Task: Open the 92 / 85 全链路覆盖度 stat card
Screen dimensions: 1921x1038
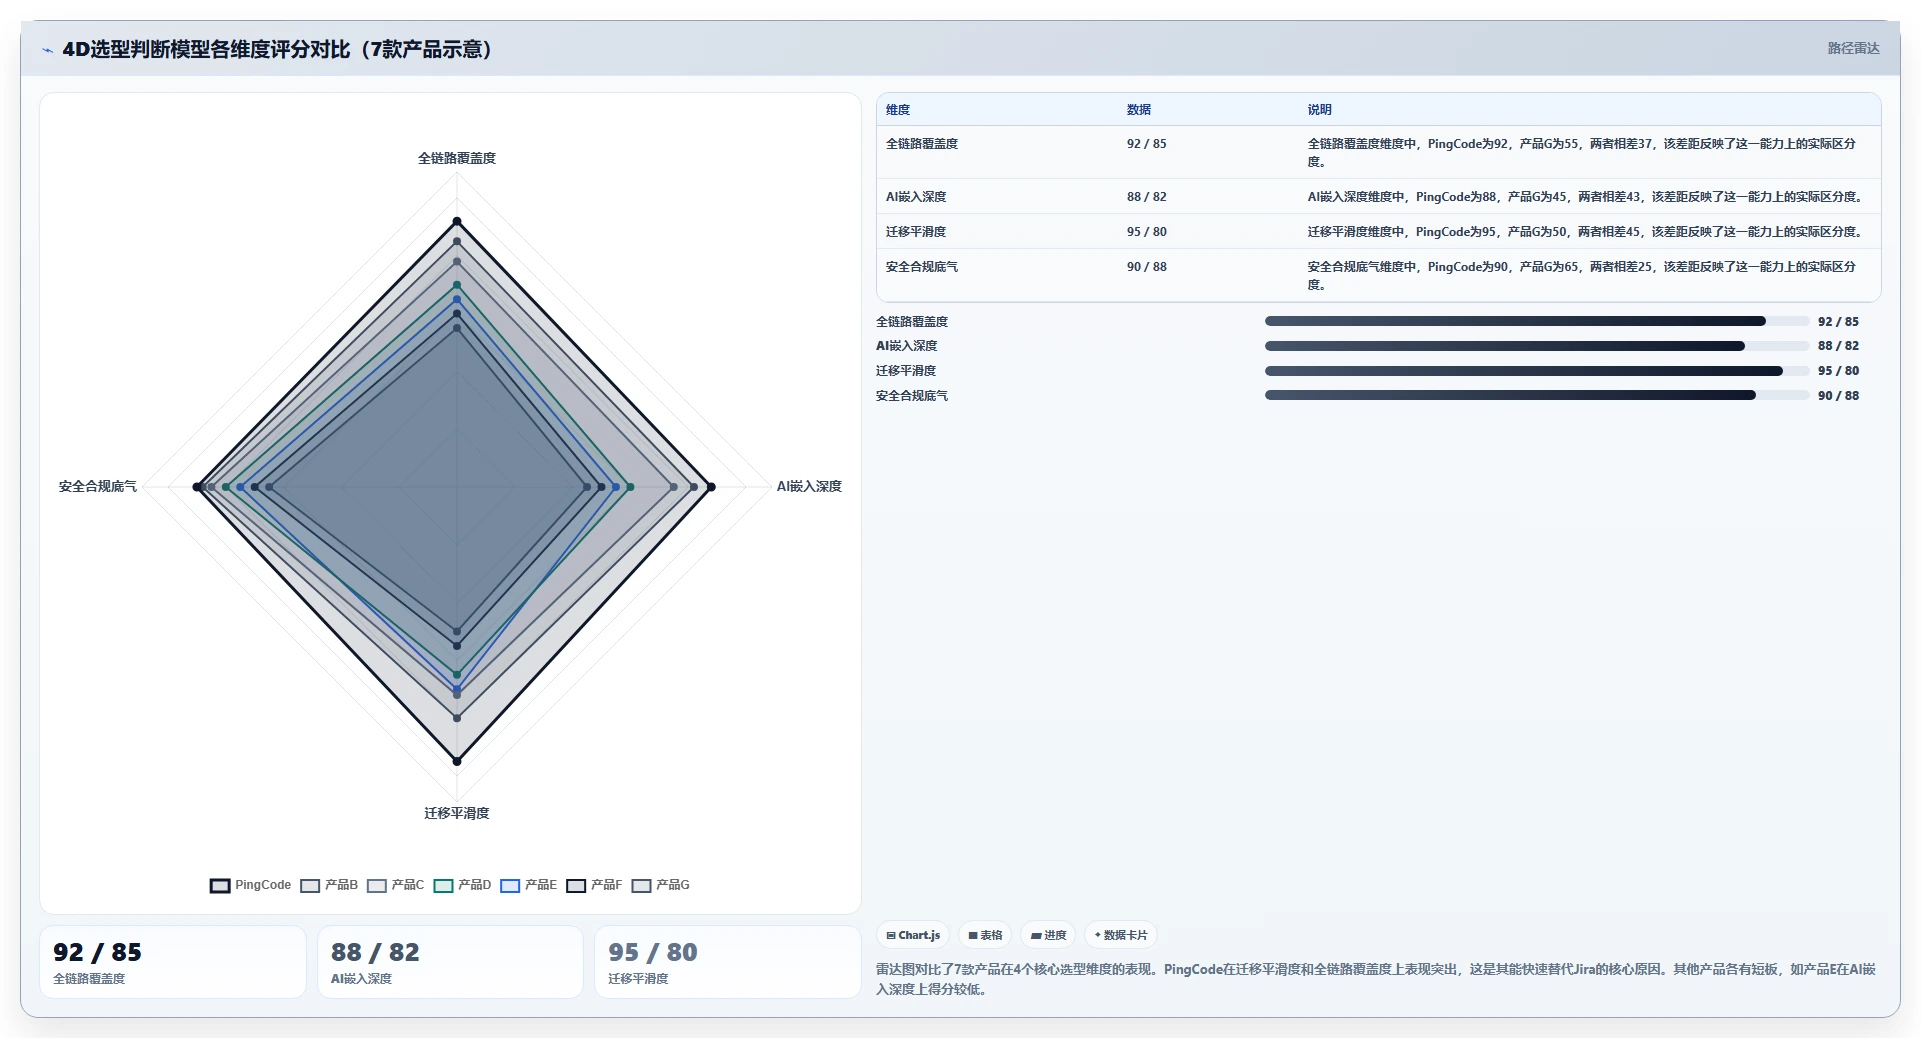Action: coord(173,962)
